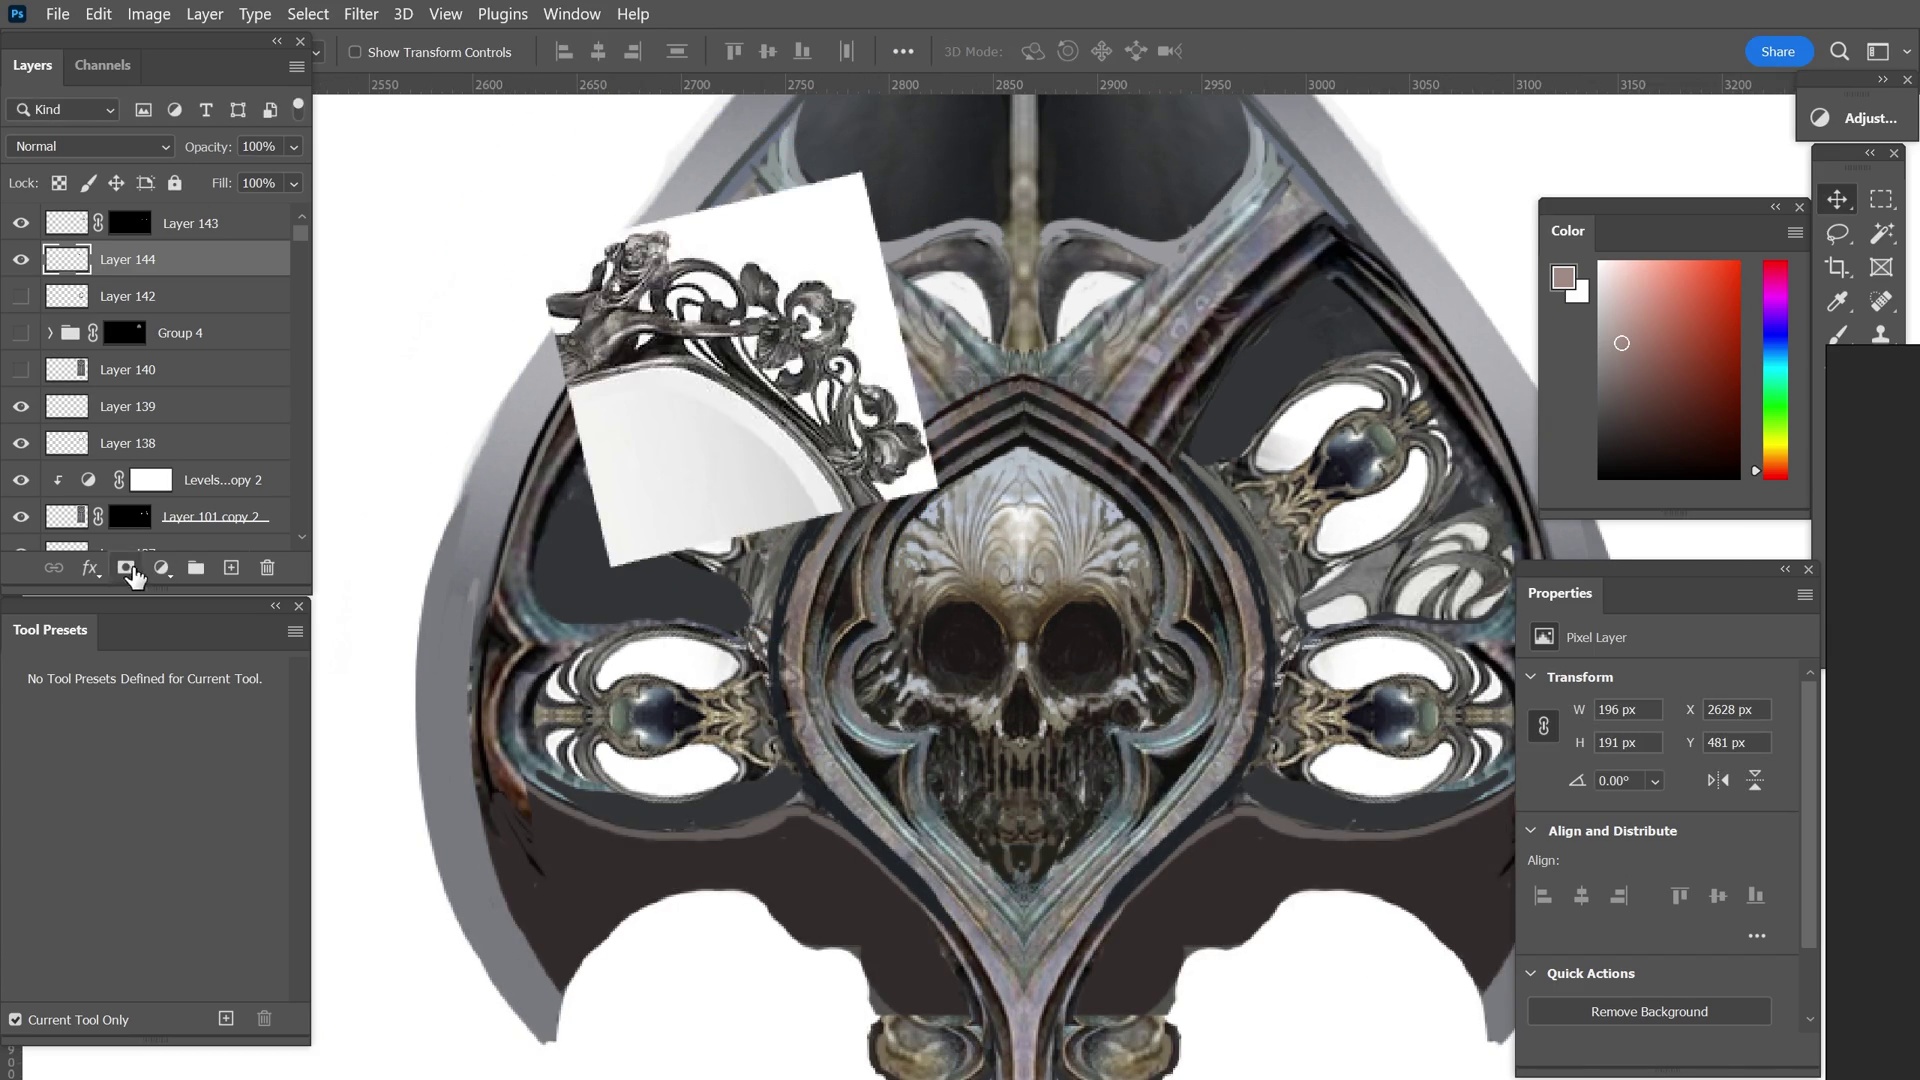Click the Add Layer Mask icon
The image size is (1920, 1080).
click(127, 567)
